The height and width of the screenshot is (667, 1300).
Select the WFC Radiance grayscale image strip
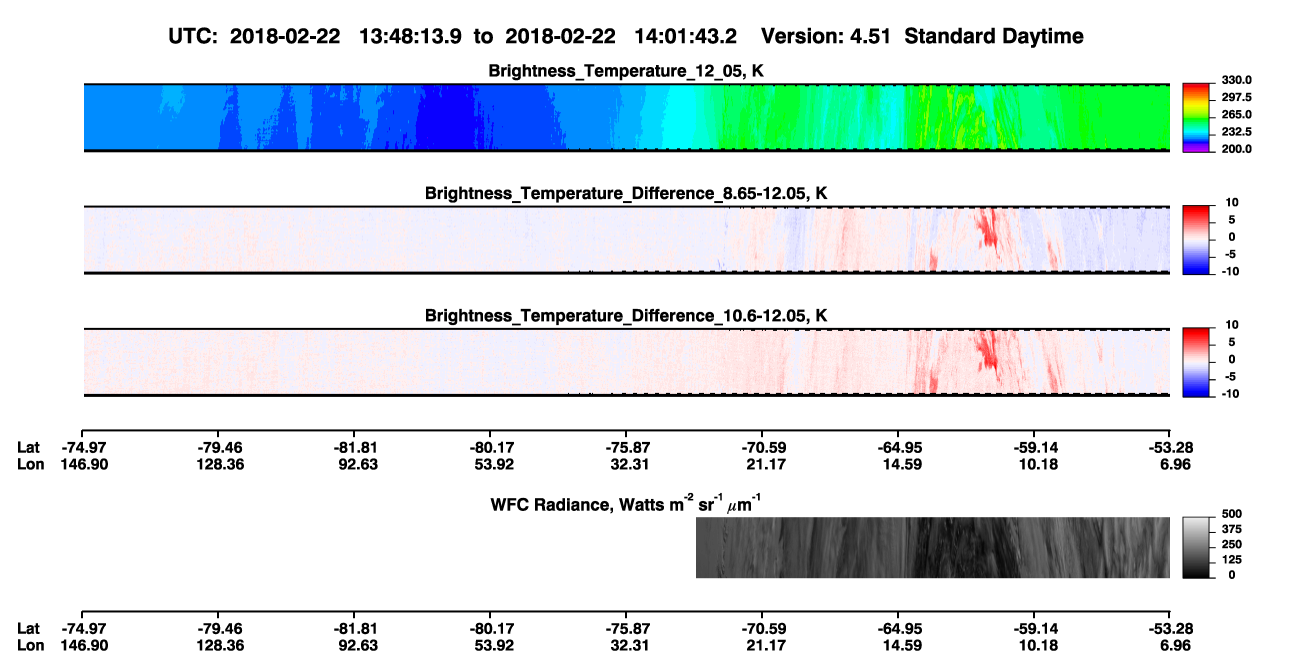[x=933, y=547]
